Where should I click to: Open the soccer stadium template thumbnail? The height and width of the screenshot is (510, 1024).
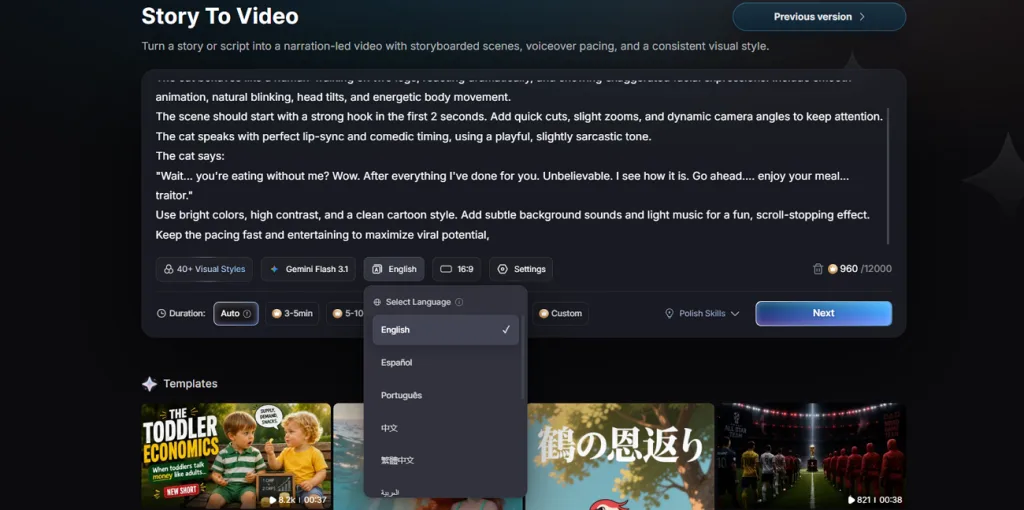click(x=811, y=456)
